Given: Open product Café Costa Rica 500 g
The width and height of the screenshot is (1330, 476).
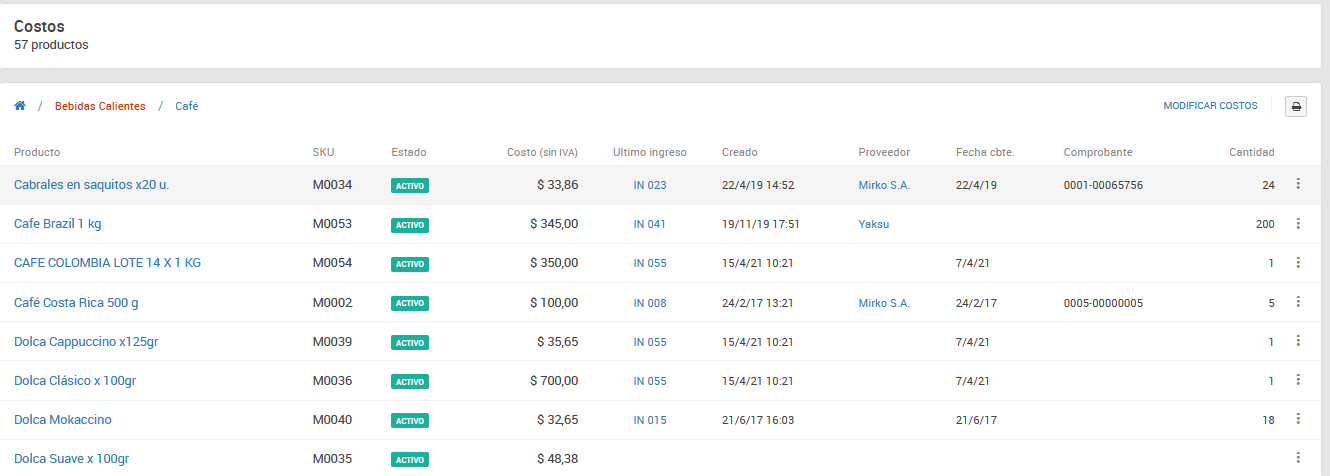Looking at the screenshot, I should click(x=76, y=302).
